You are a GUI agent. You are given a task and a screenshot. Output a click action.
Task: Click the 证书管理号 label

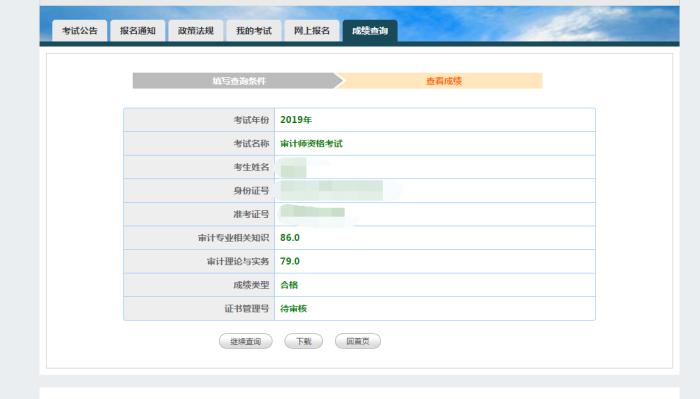(x=247, y=309)
